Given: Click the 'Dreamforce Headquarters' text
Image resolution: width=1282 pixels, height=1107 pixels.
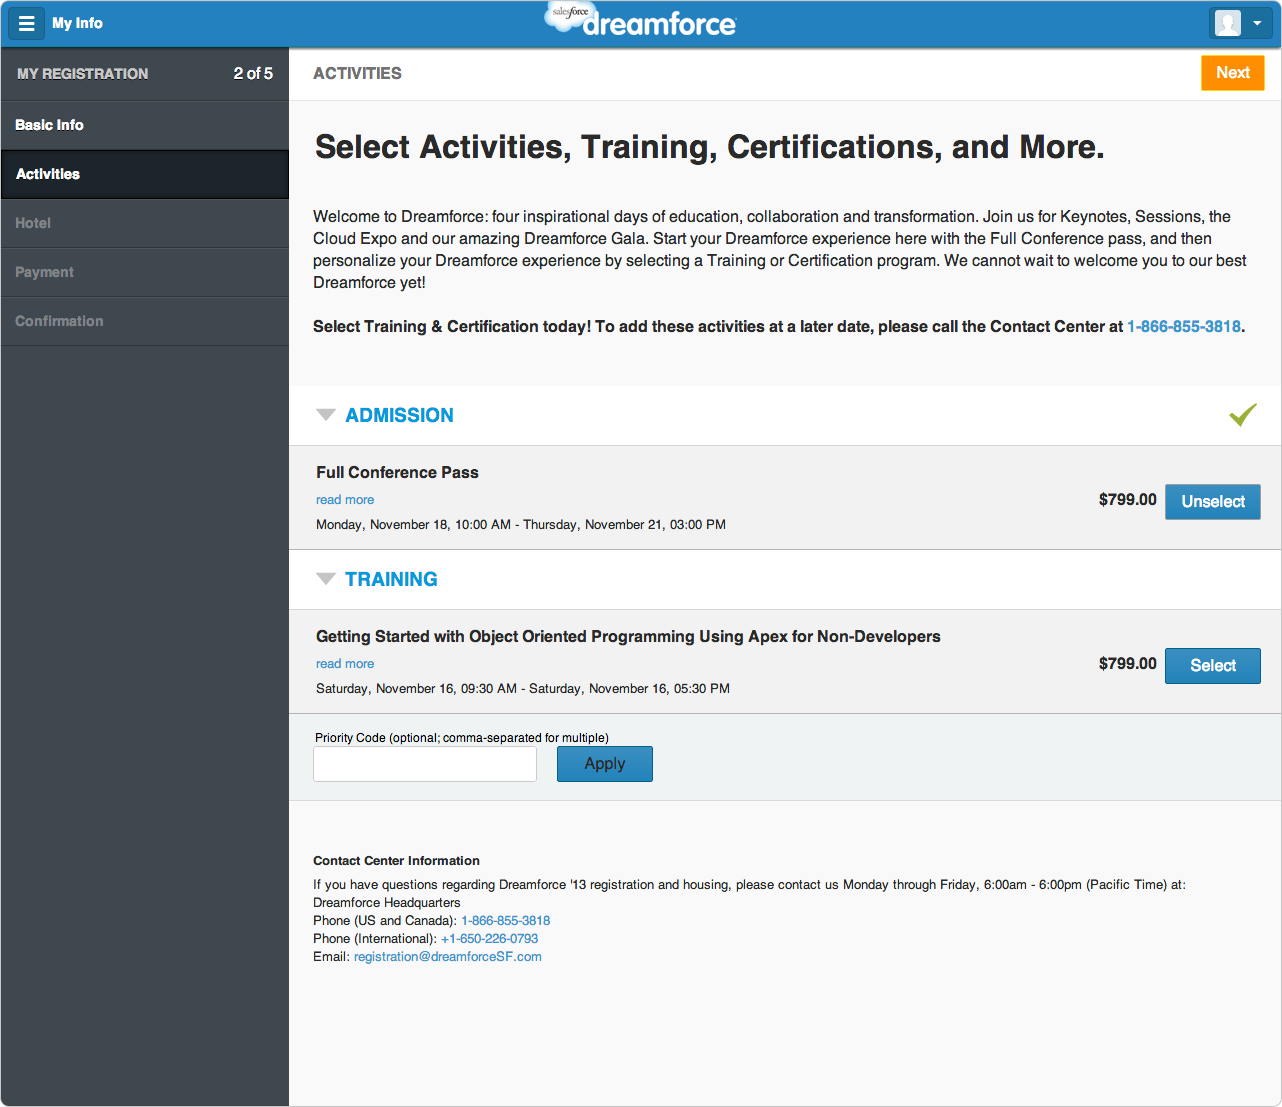Looking at the screenshot, I should pos(387,903).
